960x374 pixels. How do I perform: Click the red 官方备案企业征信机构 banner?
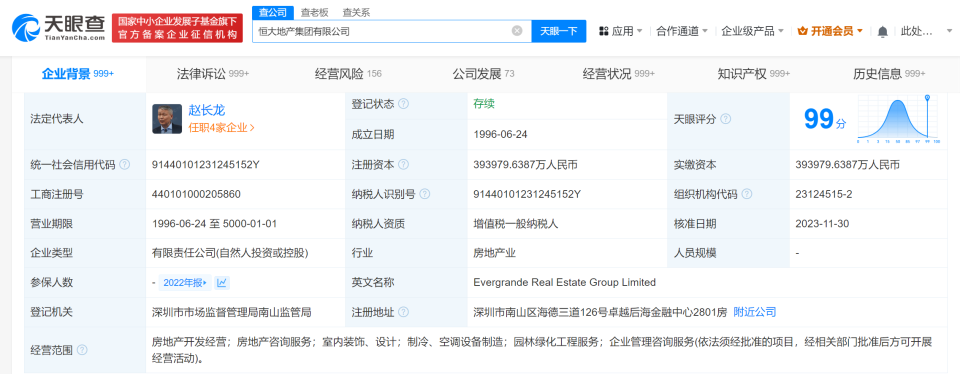click(x=178, y=28)
